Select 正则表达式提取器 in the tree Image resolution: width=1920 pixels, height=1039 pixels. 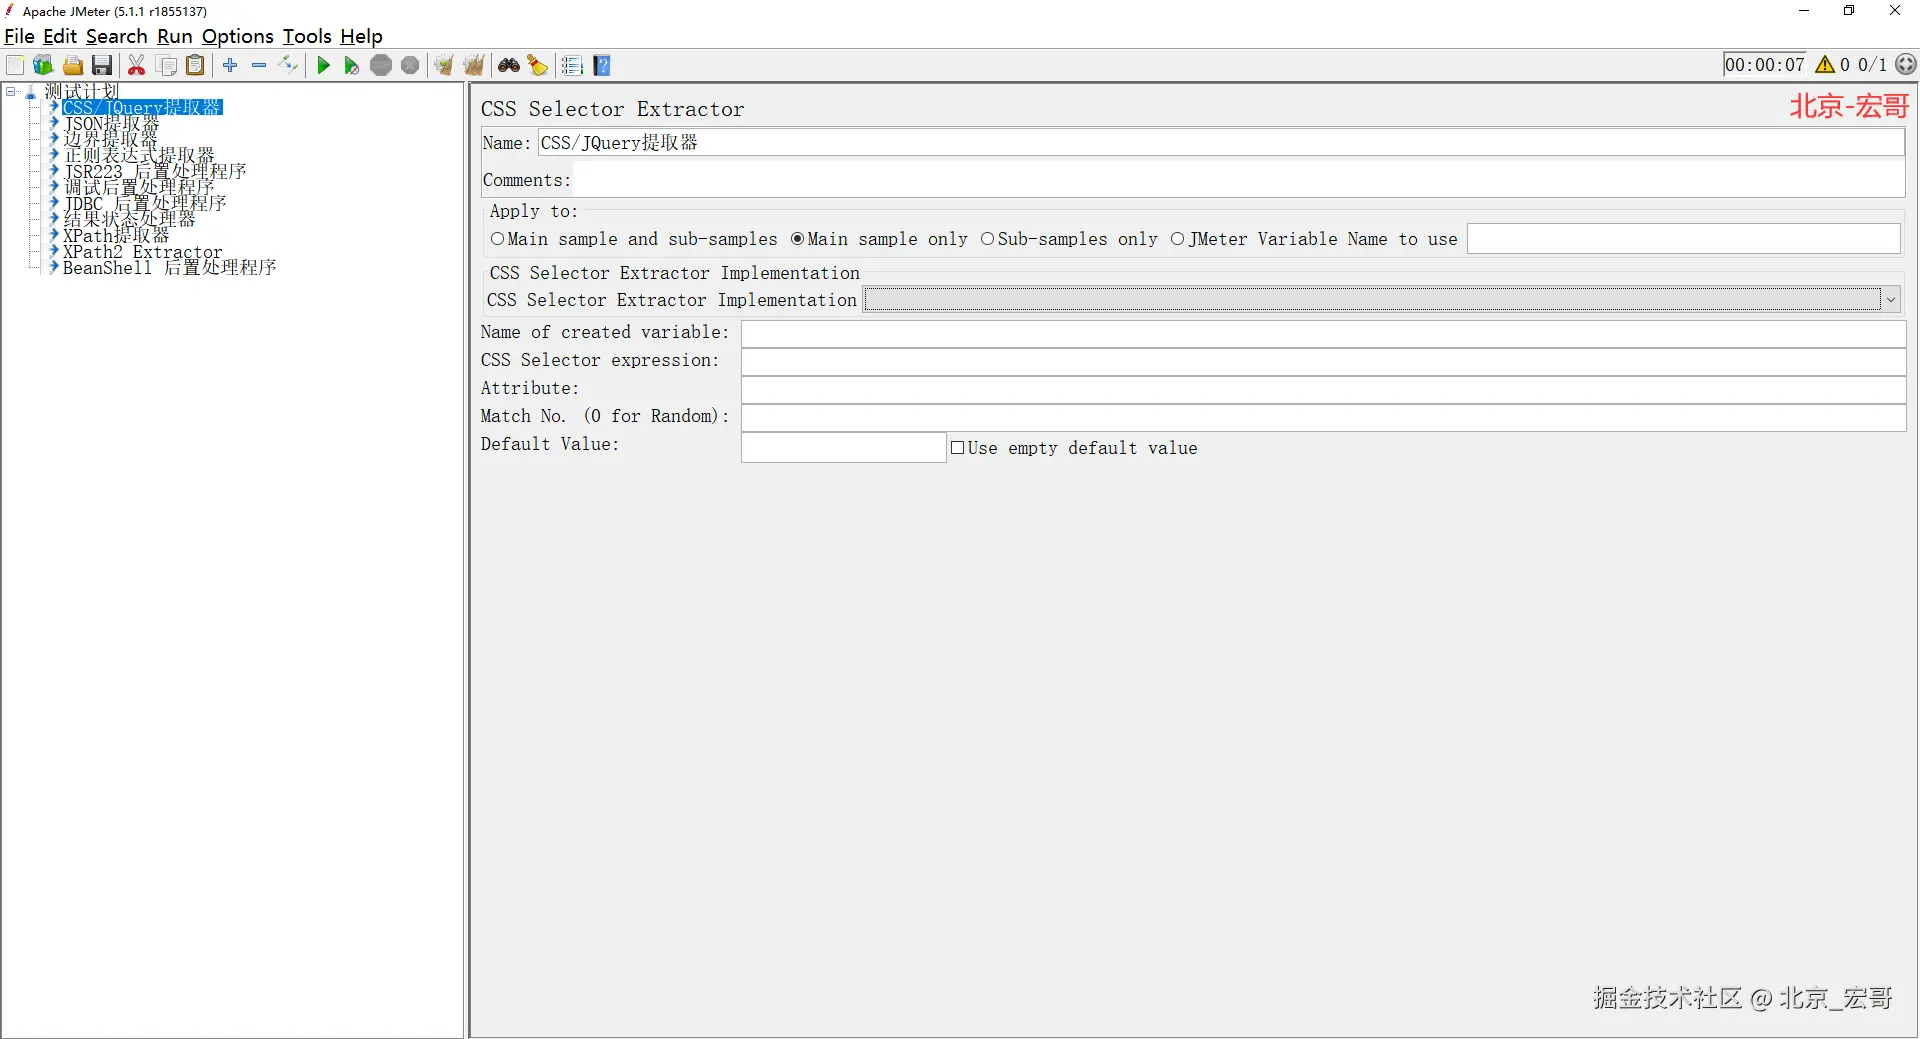pos(139,155)
